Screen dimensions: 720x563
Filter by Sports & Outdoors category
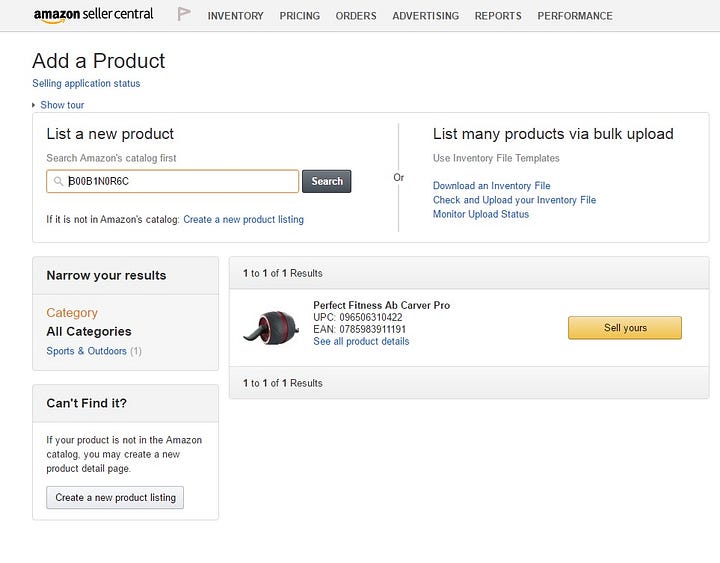coord(87,351)
